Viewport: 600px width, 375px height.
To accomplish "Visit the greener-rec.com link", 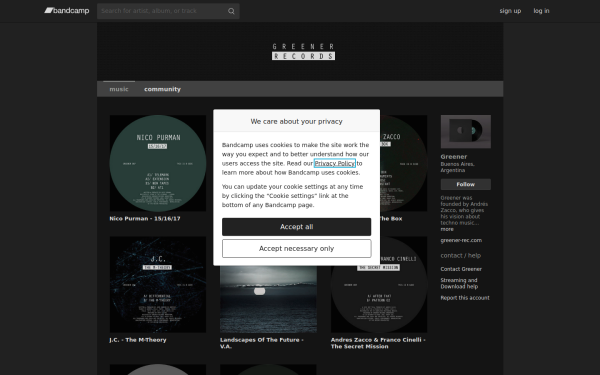I will (x=461, y=240).
